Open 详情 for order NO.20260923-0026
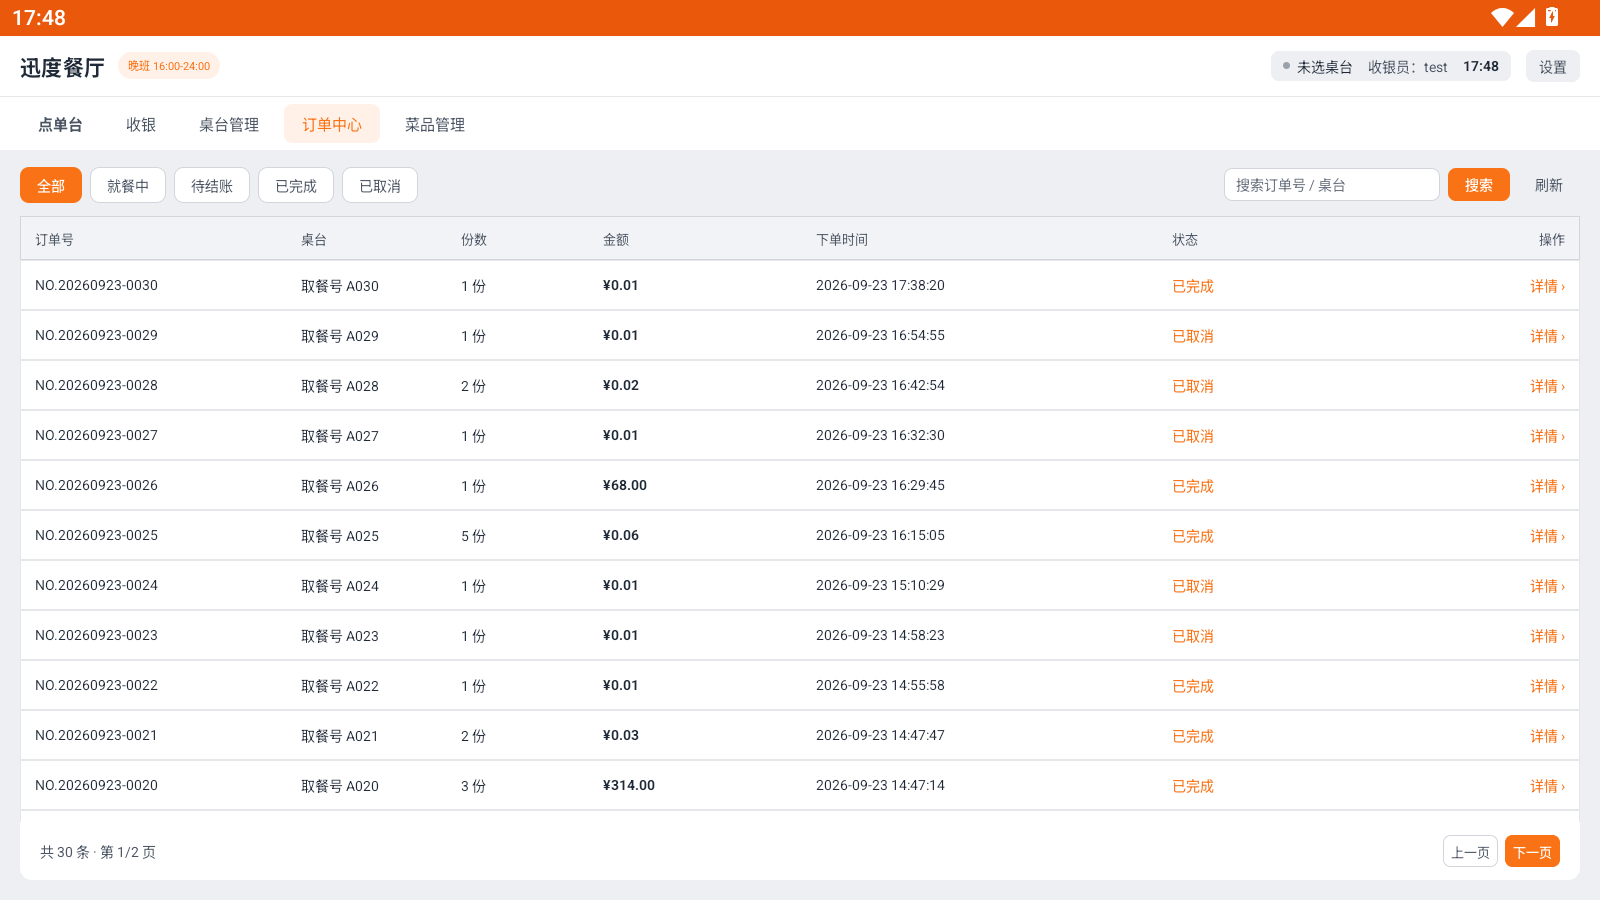 1547,486
